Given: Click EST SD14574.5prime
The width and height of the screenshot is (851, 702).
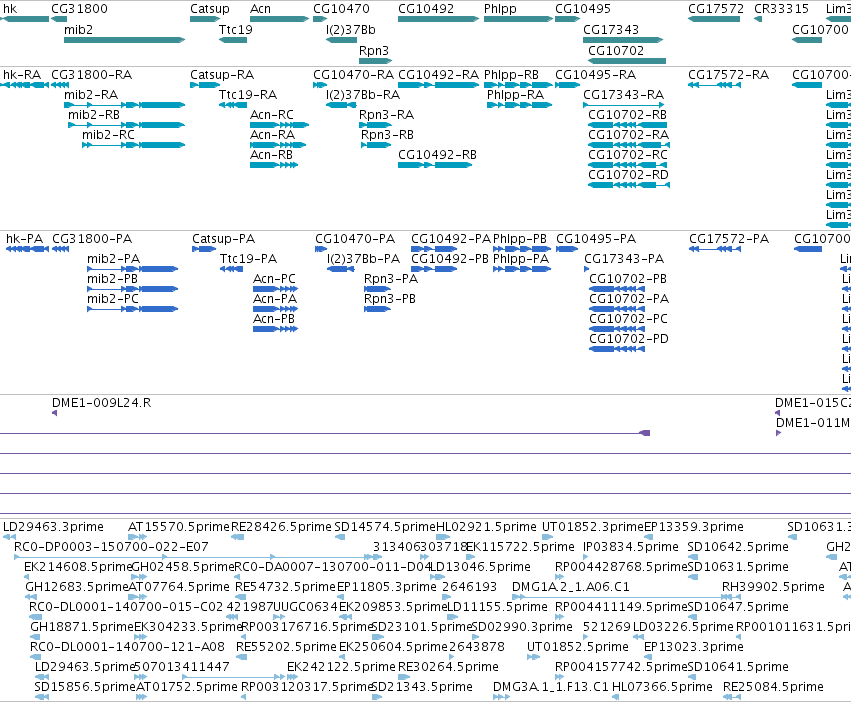Looking at the screenshot, I should 340,537.
